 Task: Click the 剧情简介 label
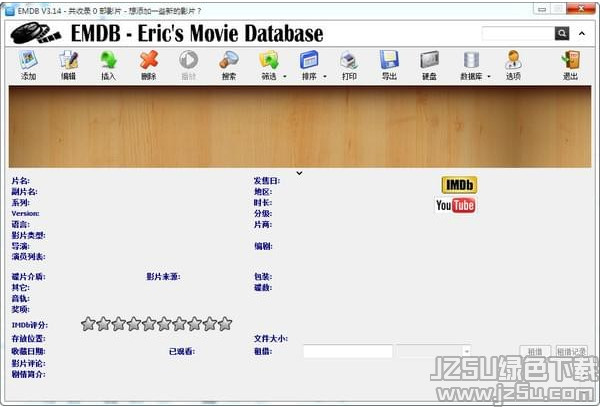29,374
